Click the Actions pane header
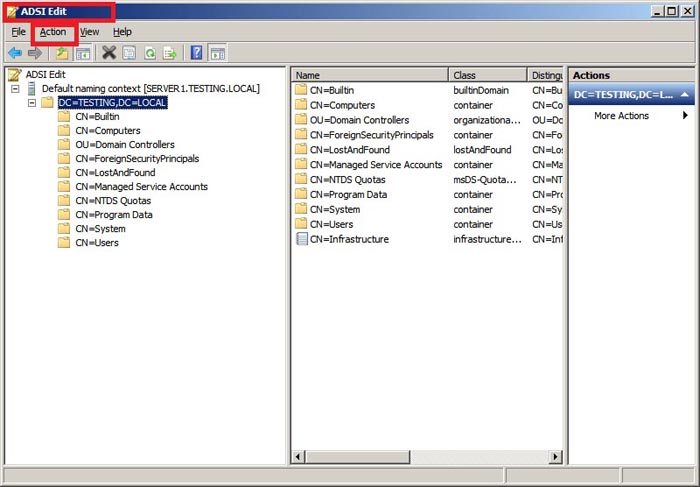The height and width of the screenshot is (487, 700). point(632,75)
